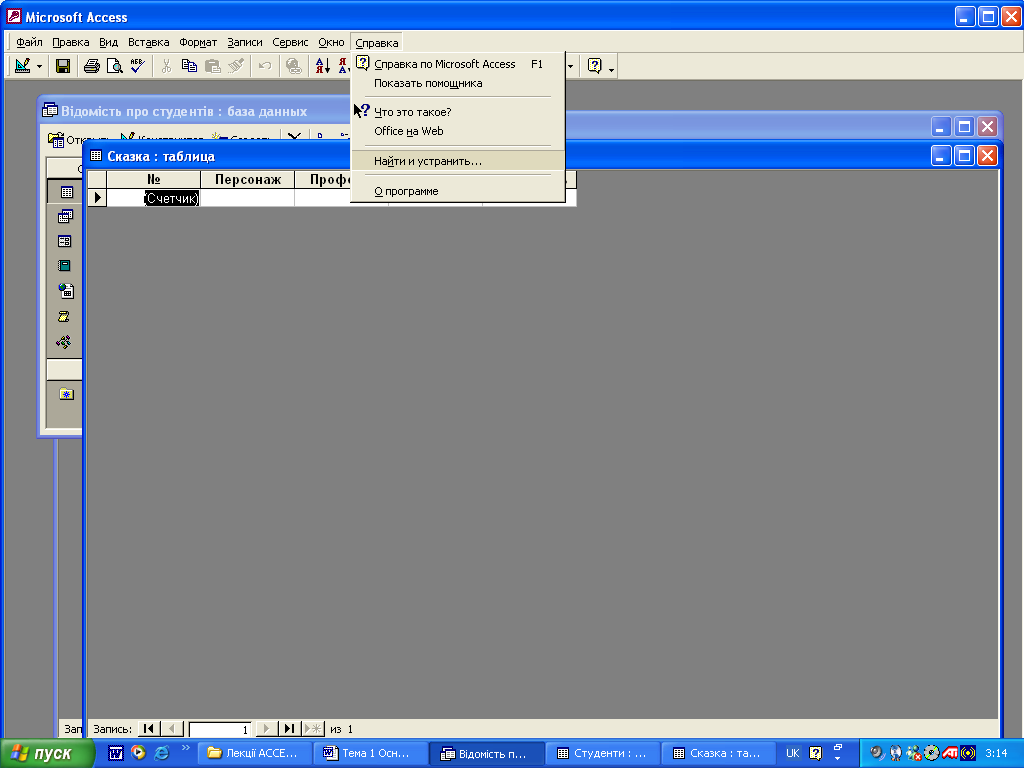
Task: Launch Internet Explorer quick launch icon
Action: (161, 753)
